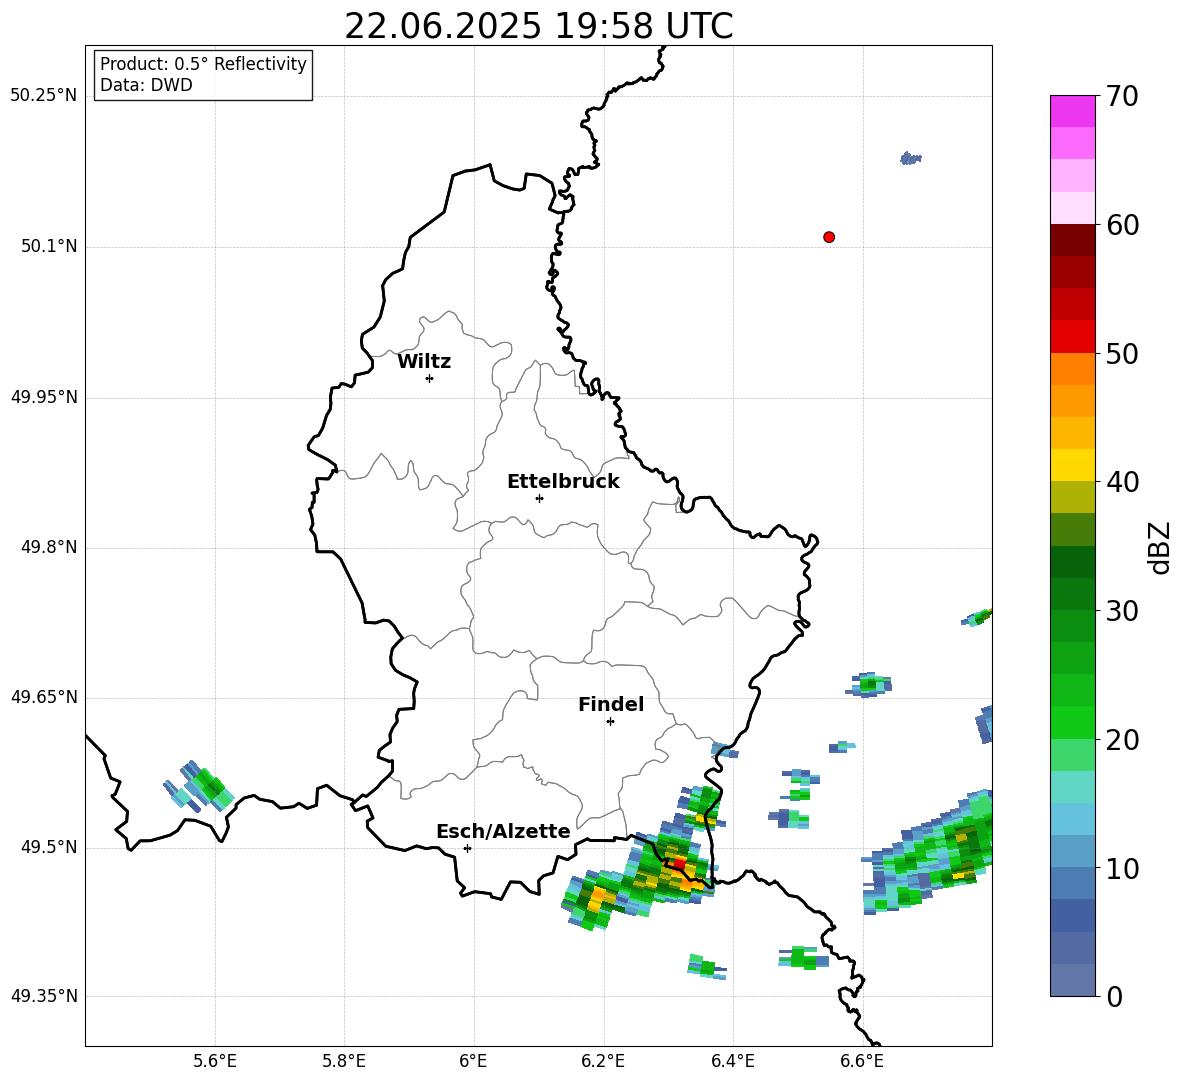1184x1081 pixels.
Task: Click the colorbar tick label 60
Action: 1122,225
